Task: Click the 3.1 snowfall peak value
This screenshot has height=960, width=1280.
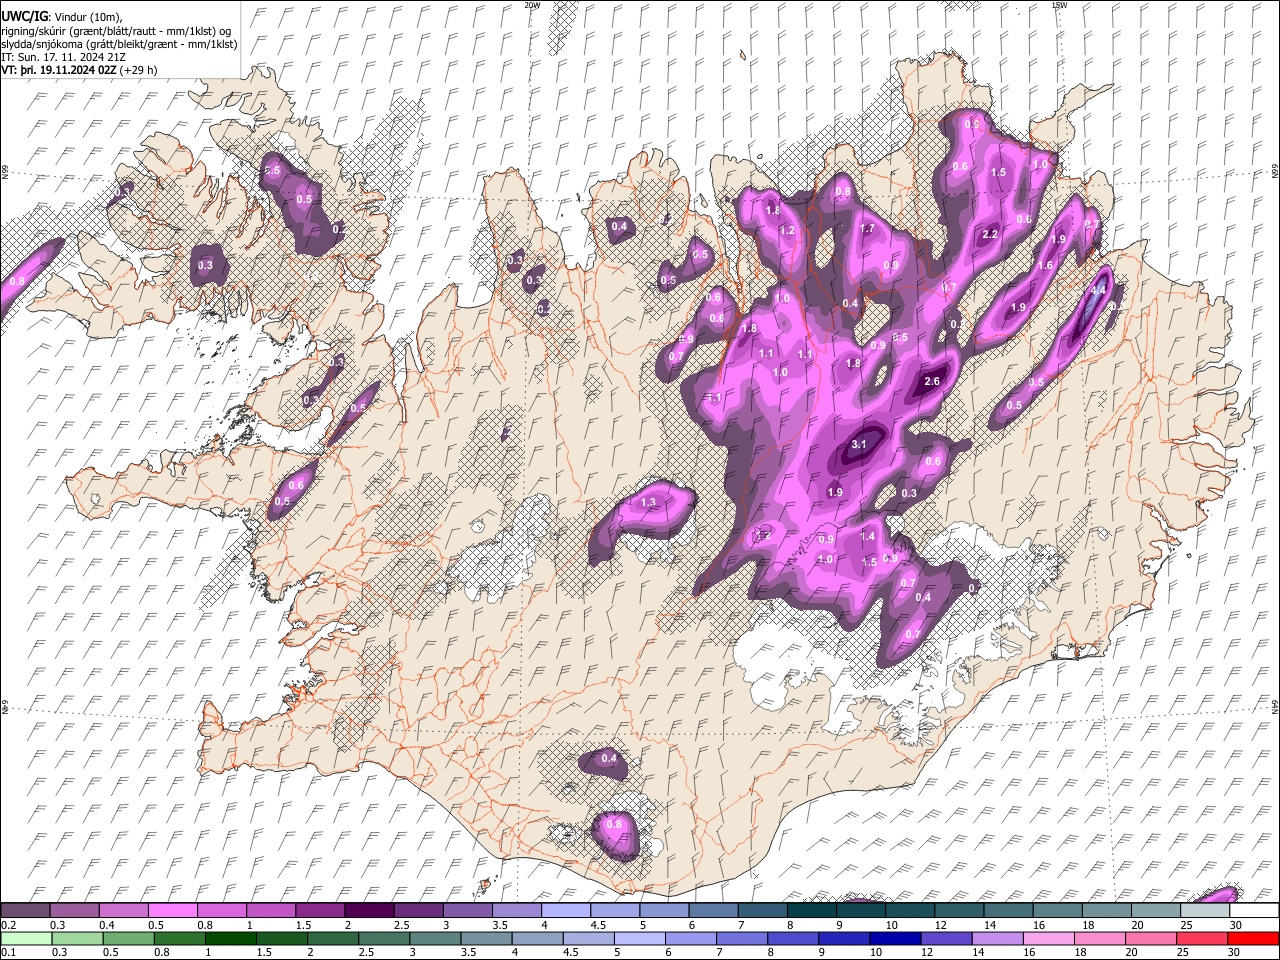Action: coord(860,444)
